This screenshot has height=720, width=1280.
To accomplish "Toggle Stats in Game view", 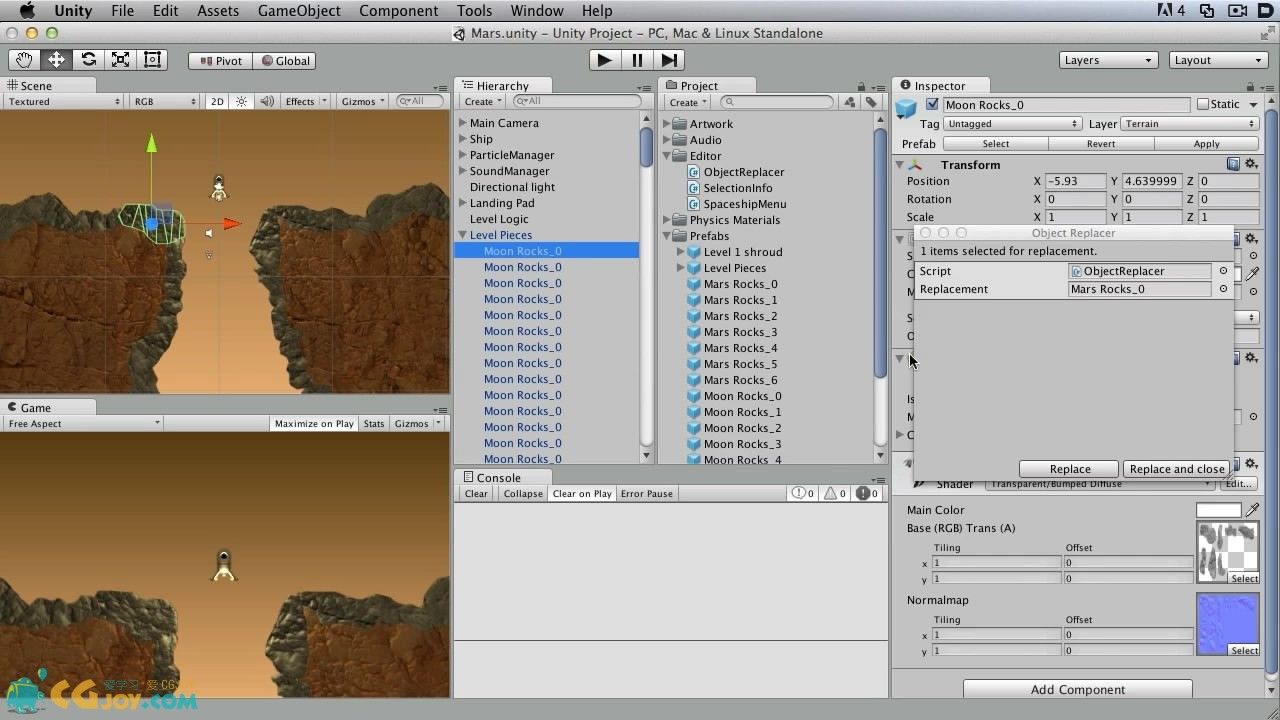I will pyautogui.click(x=374, y=423).
